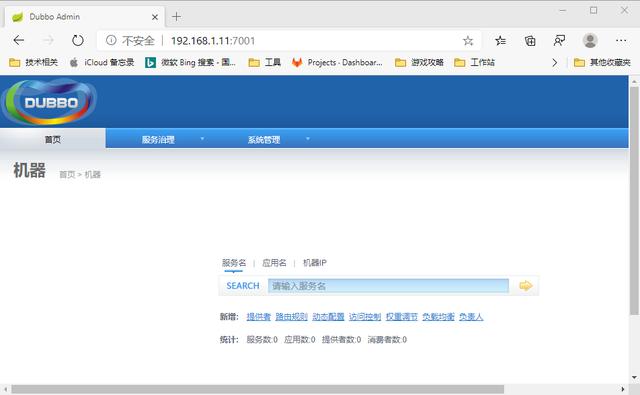The image size is (640, 395).
Task: Switch search to 应用名 tab
Action: point(274,263)
